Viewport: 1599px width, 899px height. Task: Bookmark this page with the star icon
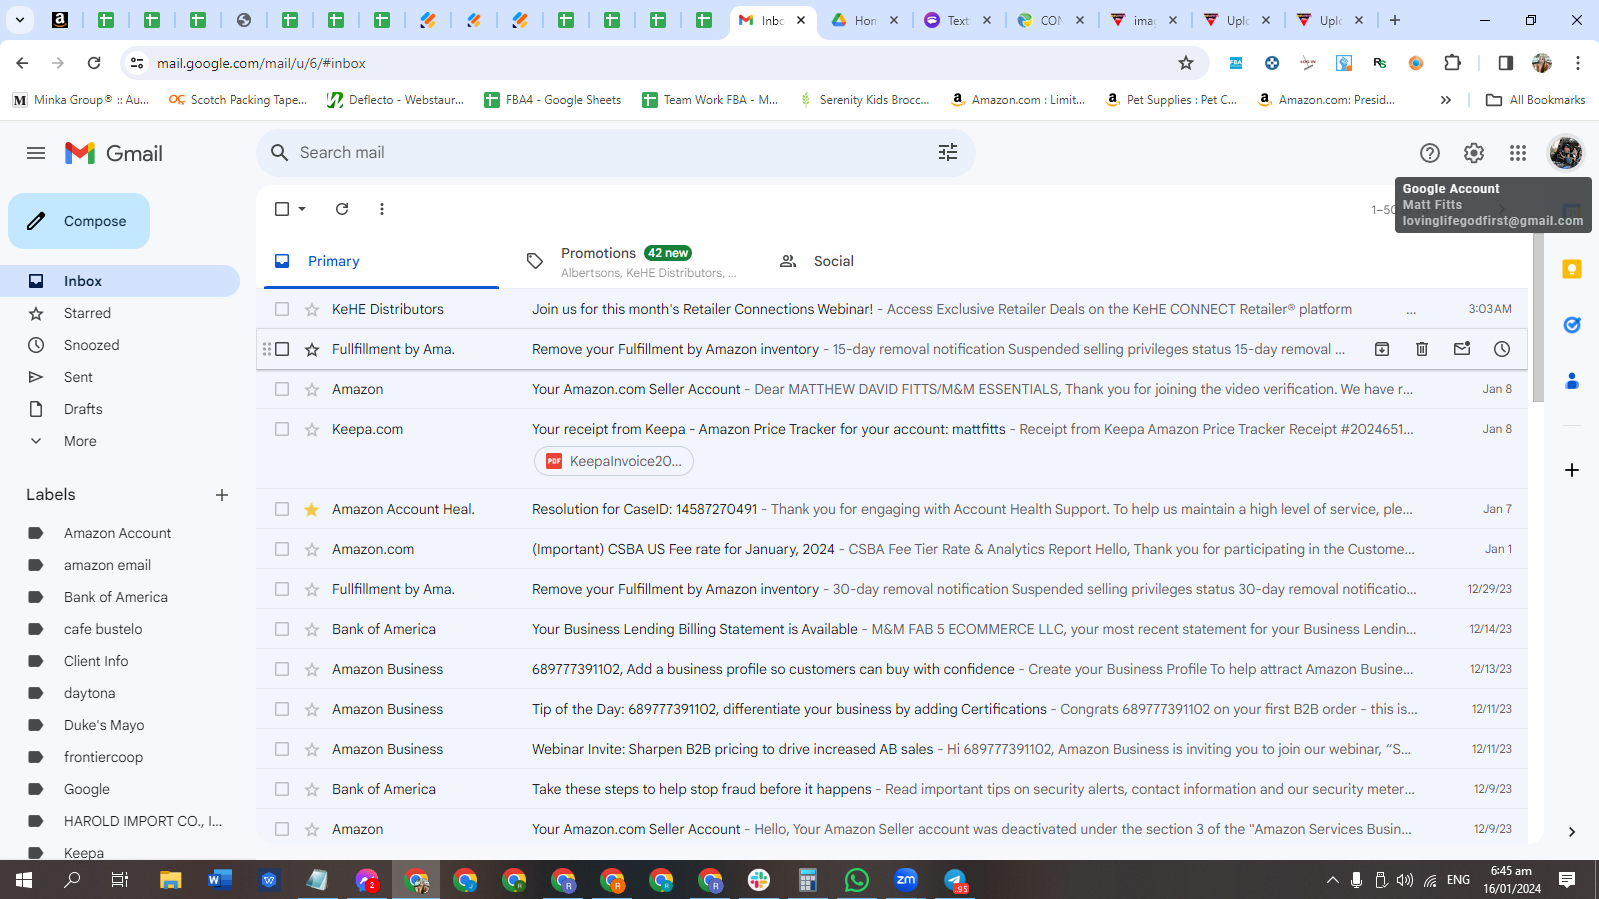[x=1186, y=63]
